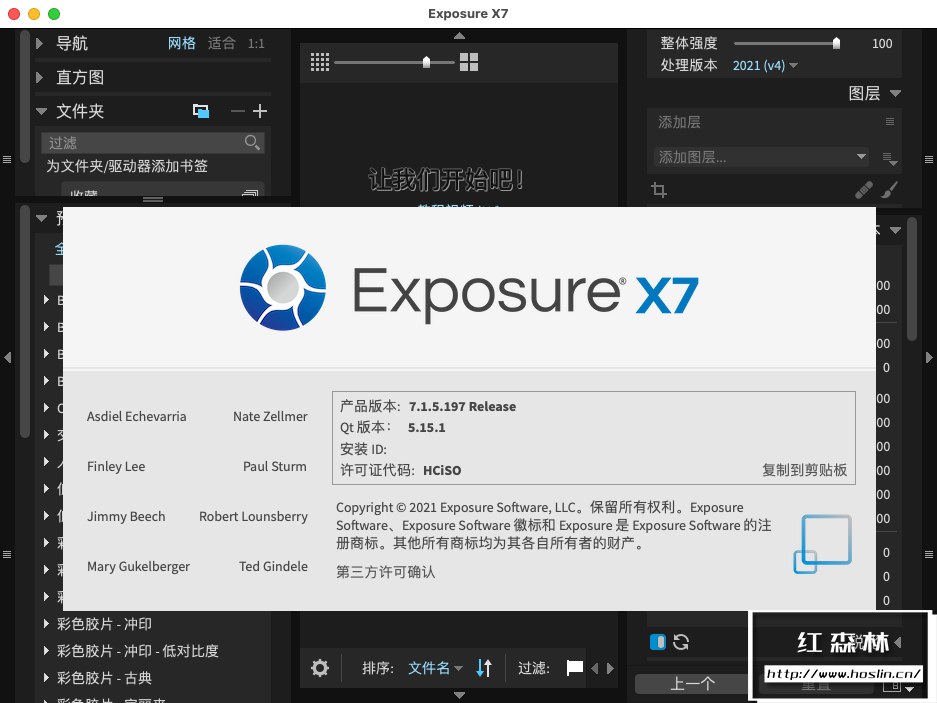Click the product version 7.1.5.197 Release

[x=462, y=406]
